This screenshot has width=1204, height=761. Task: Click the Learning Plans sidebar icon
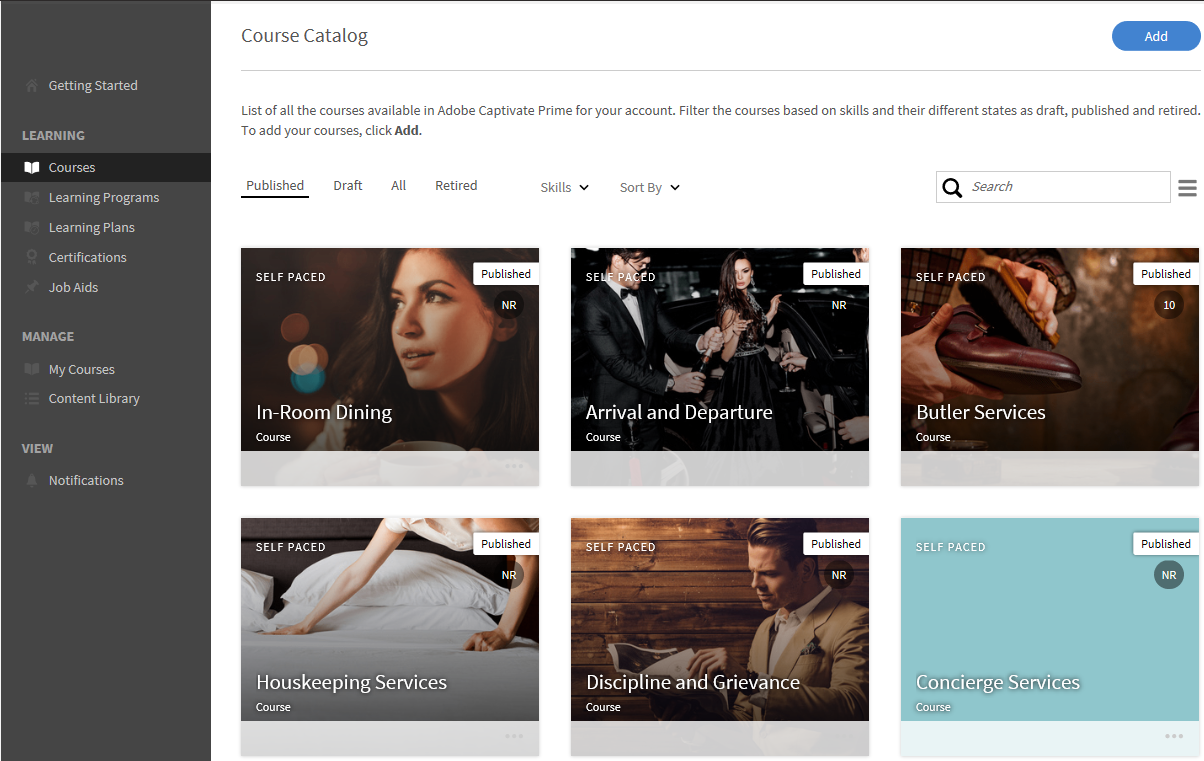tap(32, 228)
